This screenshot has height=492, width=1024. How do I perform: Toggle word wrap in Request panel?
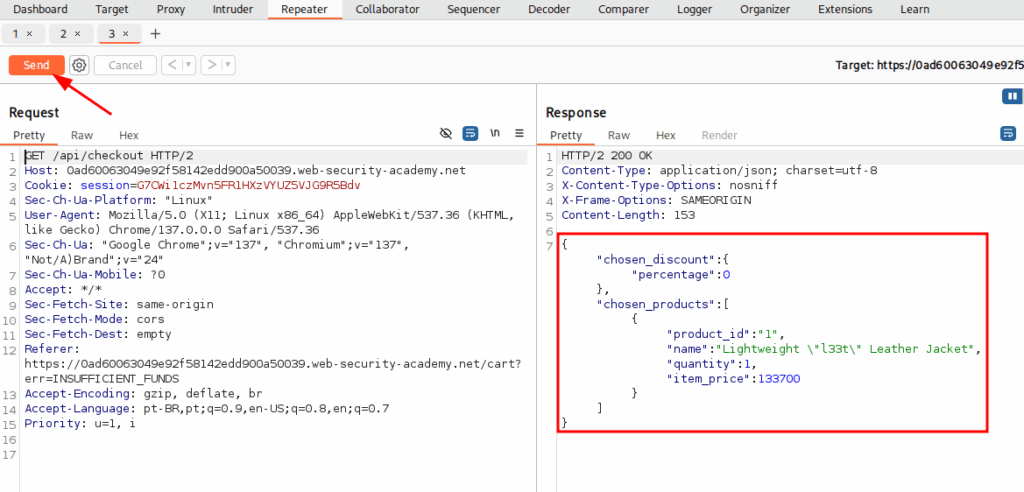470,134
